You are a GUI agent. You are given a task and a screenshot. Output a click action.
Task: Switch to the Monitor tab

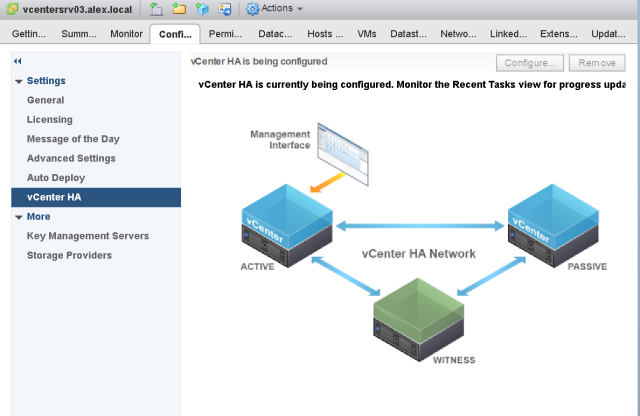point(127,34)
